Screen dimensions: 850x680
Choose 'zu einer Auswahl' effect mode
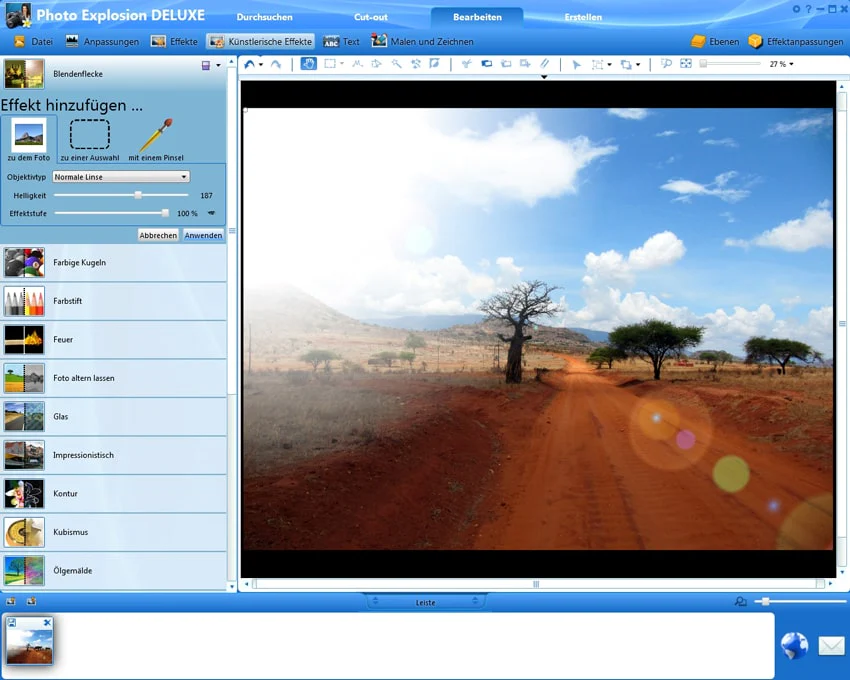coord(89,140)
